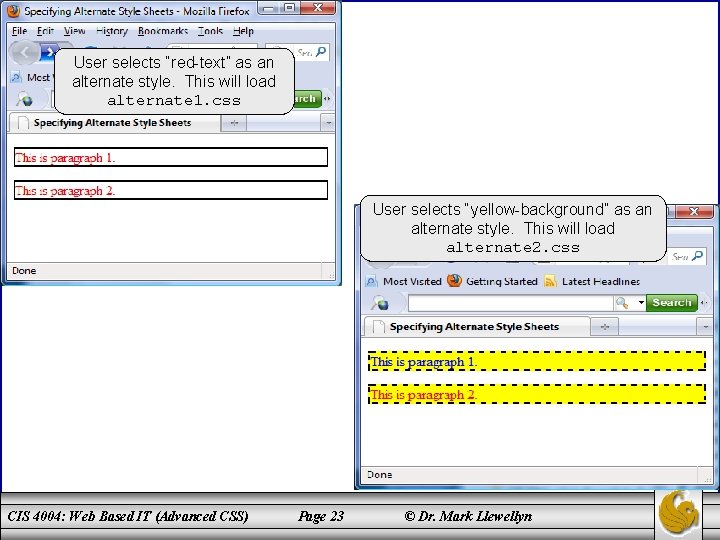The width and height of the screenshot is (720, 540).
Task: Open the Help menu in the left Firefox window
Action: (x=243, y=31)
